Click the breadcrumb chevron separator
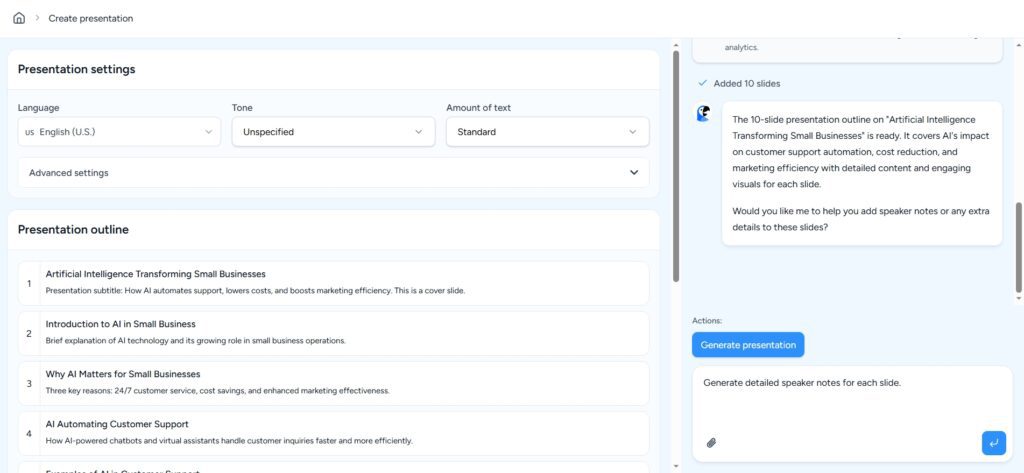Screen dimensions: 1024x473 37,18
